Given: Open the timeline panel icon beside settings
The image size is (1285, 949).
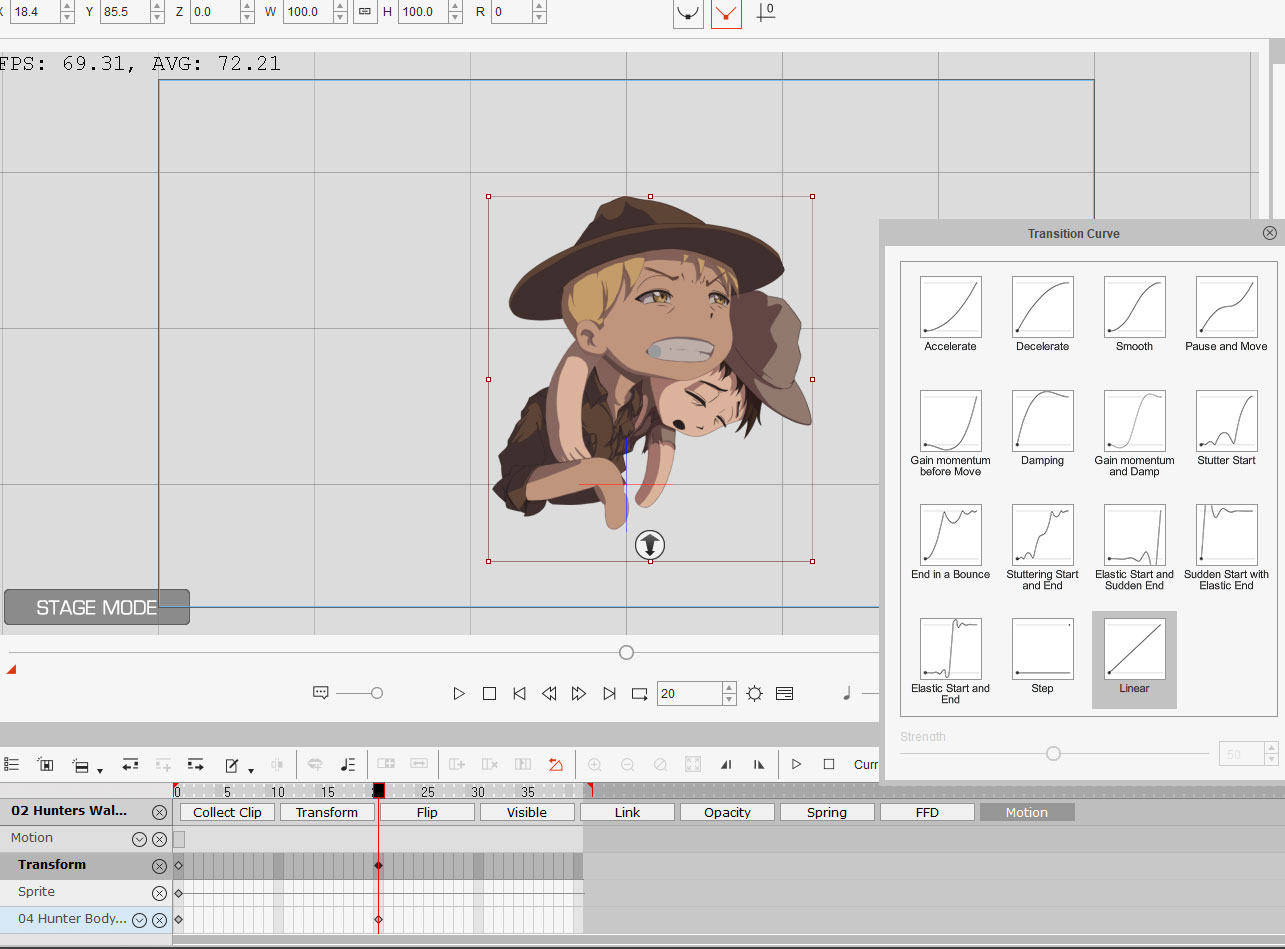Looking at the screenshot, I should pyautogui.click(x=785, y=693).
